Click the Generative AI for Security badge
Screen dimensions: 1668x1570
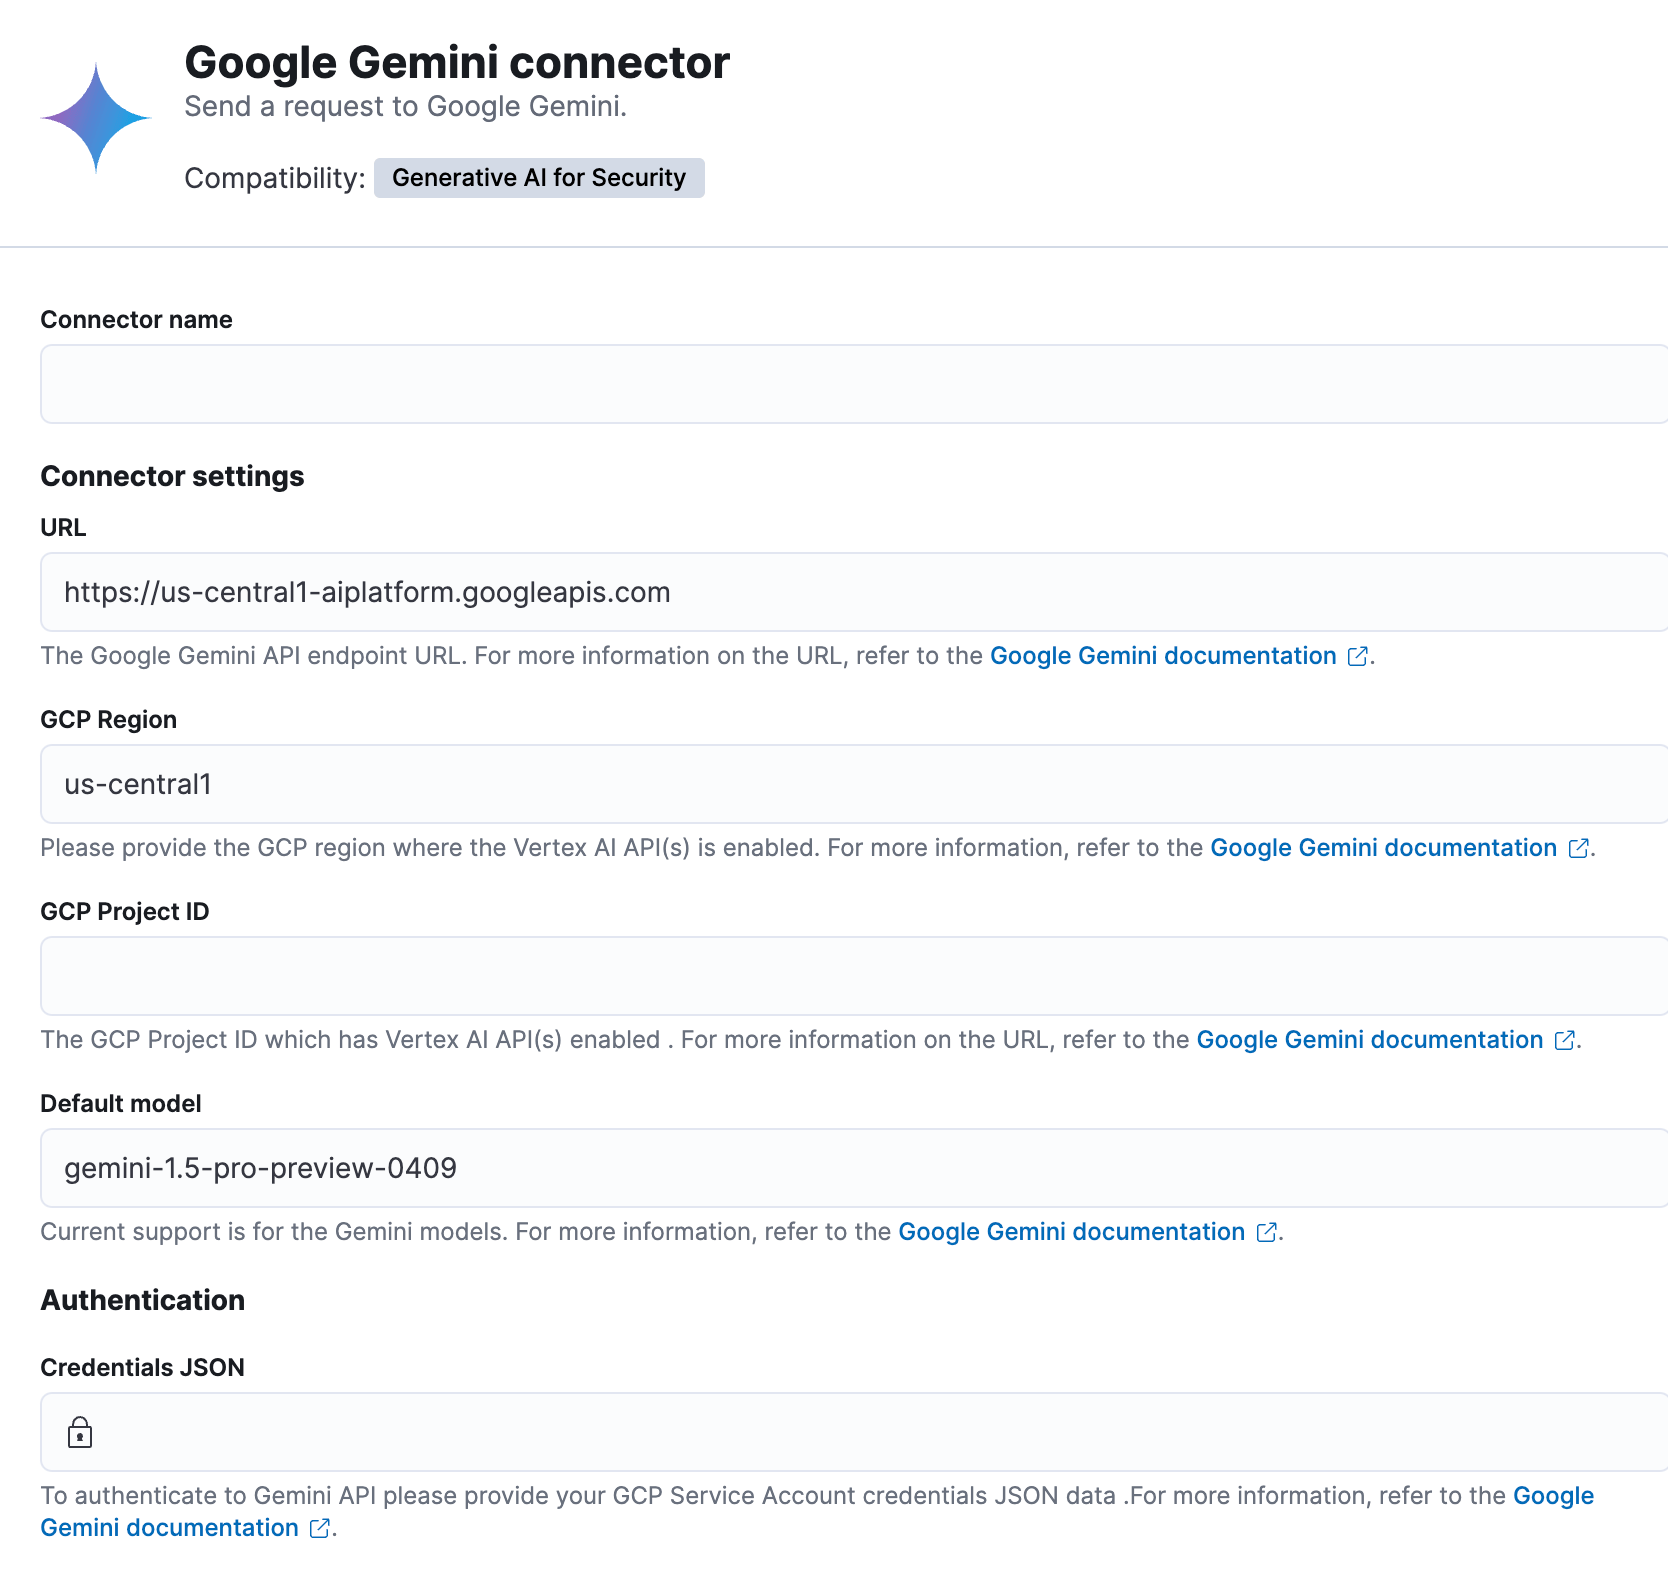[x=539, y=178]
